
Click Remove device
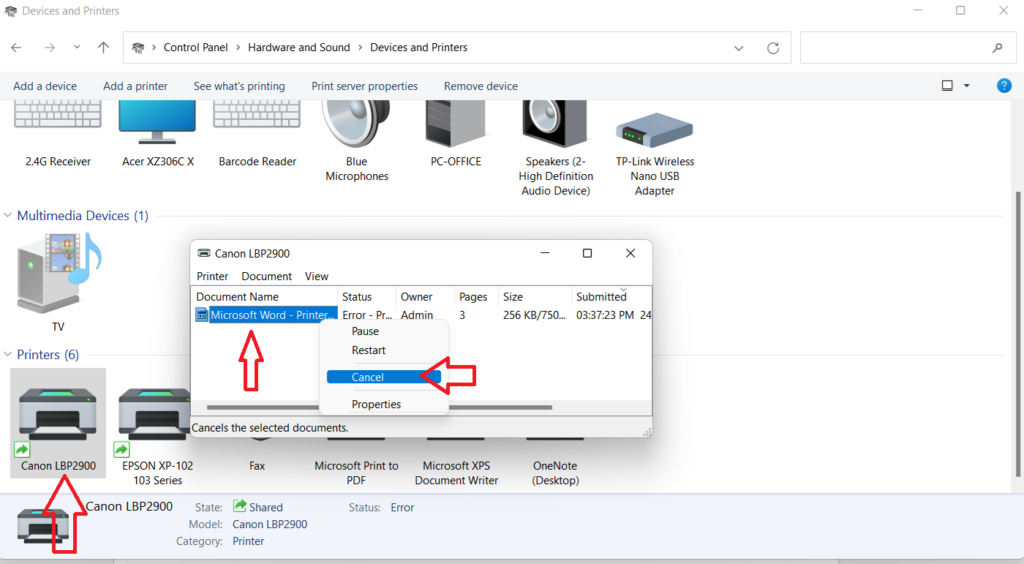point(481,86)
